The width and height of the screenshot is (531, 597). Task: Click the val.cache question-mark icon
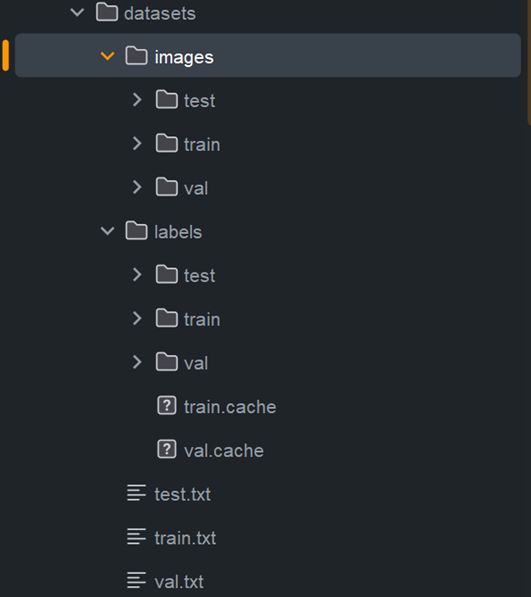point(167,450)
